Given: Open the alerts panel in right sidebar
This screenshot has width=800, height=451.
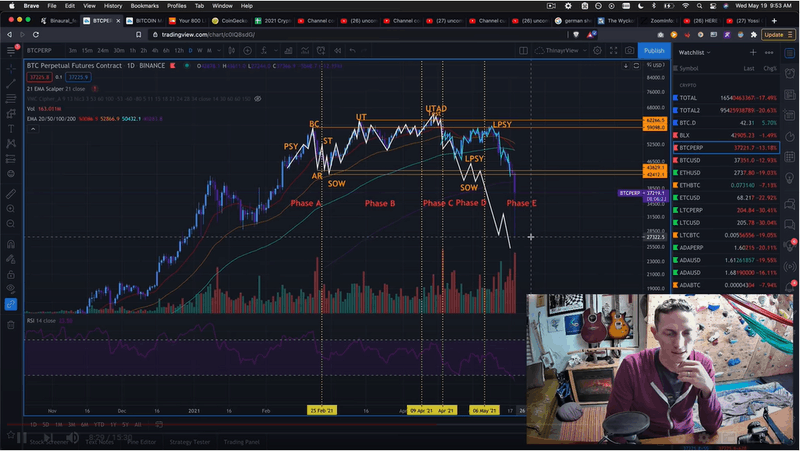Looking at the screenshot, I should (790, 73).
